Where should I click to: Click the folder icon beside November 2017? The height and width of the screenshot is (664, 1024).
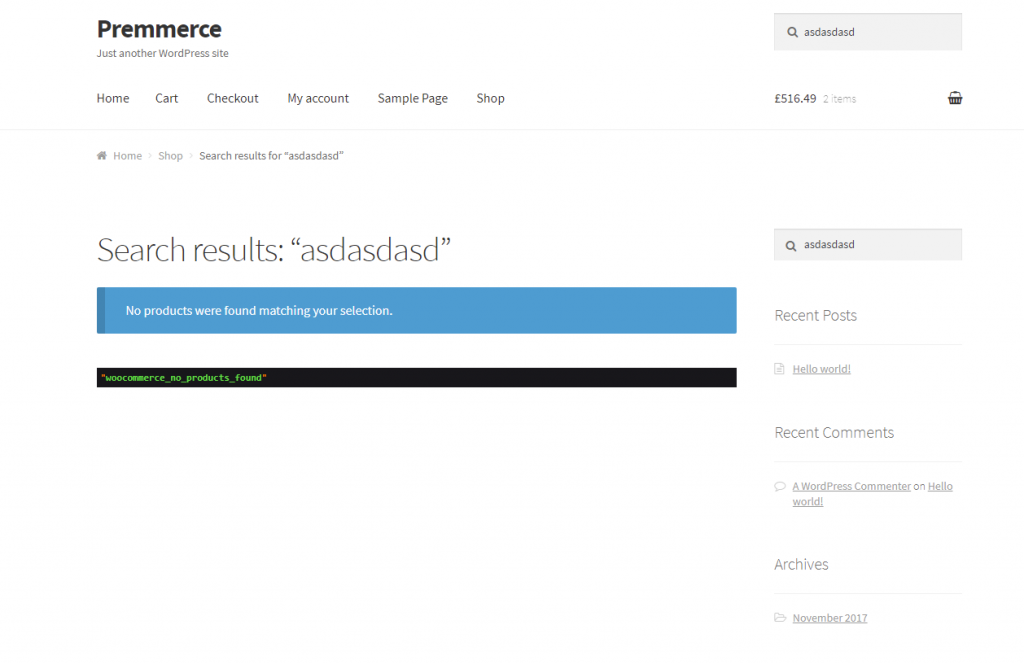coord(780,617)
